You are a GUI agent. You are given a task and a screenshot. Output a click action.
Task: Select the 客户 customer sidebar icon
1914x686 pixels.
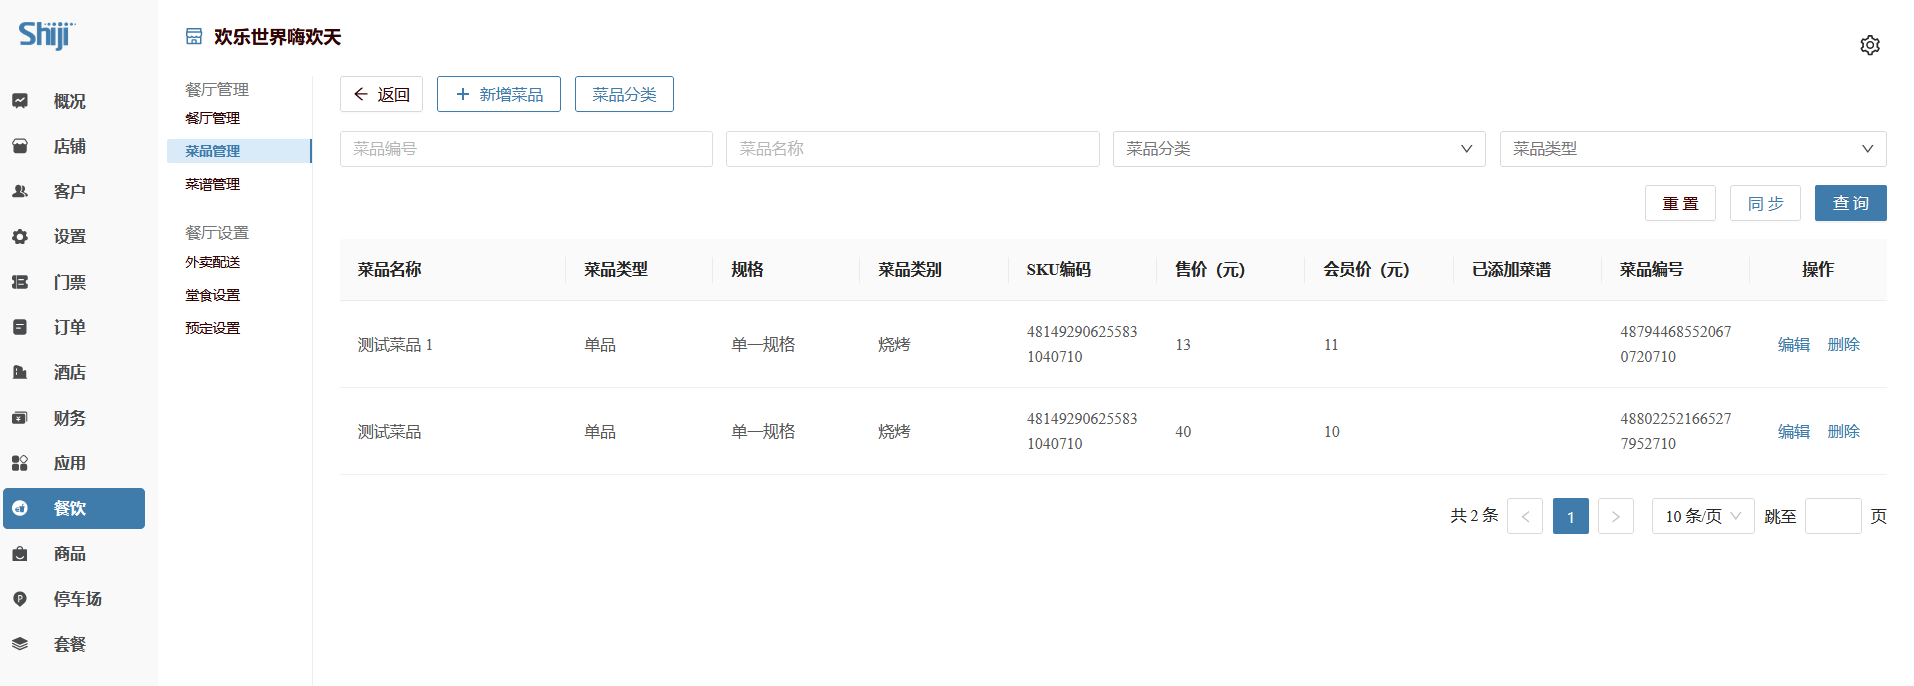point(20,191)
